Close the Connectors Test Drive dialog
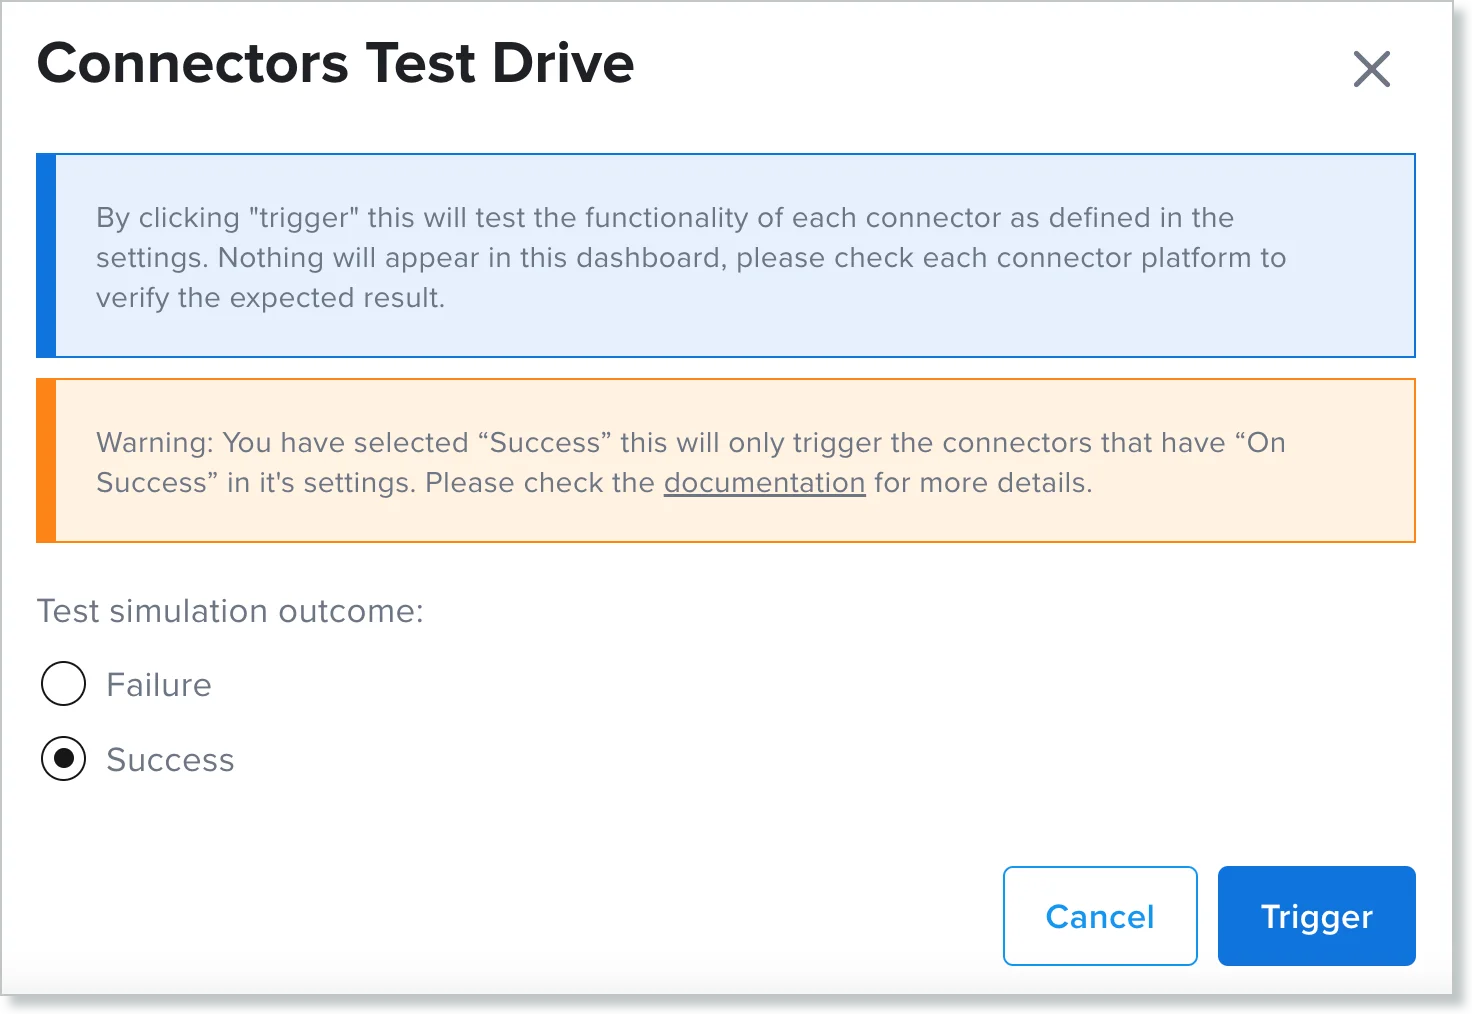Viewport: 1472px width, 1014px height. (x=1371, y=68)
